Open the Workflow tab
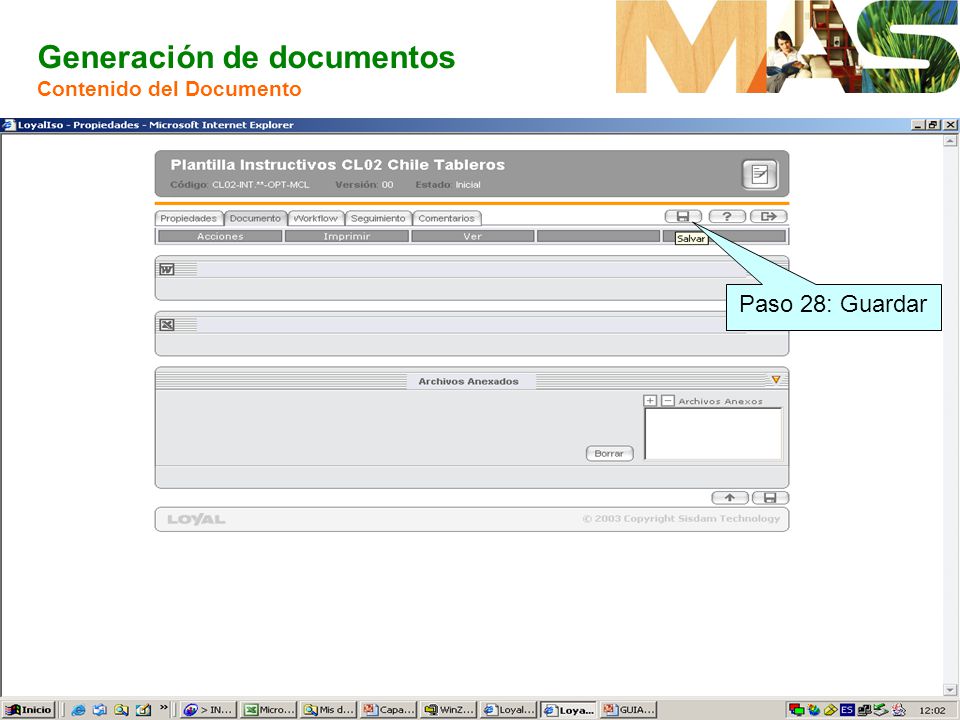The height and width of the screenshot is (720, 960). pos(316,219)
